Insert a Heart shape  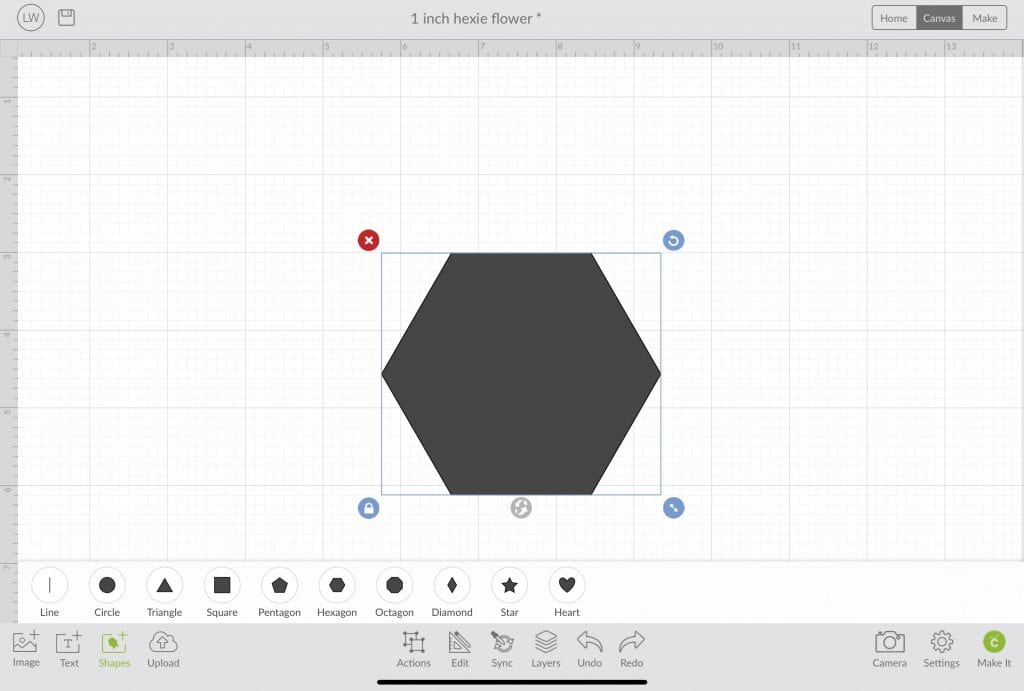point(567,593)
